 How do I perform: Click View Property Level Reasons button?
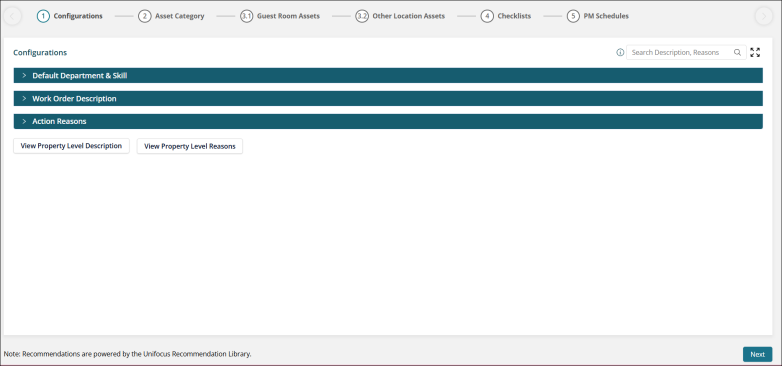(x=190, y=146)
